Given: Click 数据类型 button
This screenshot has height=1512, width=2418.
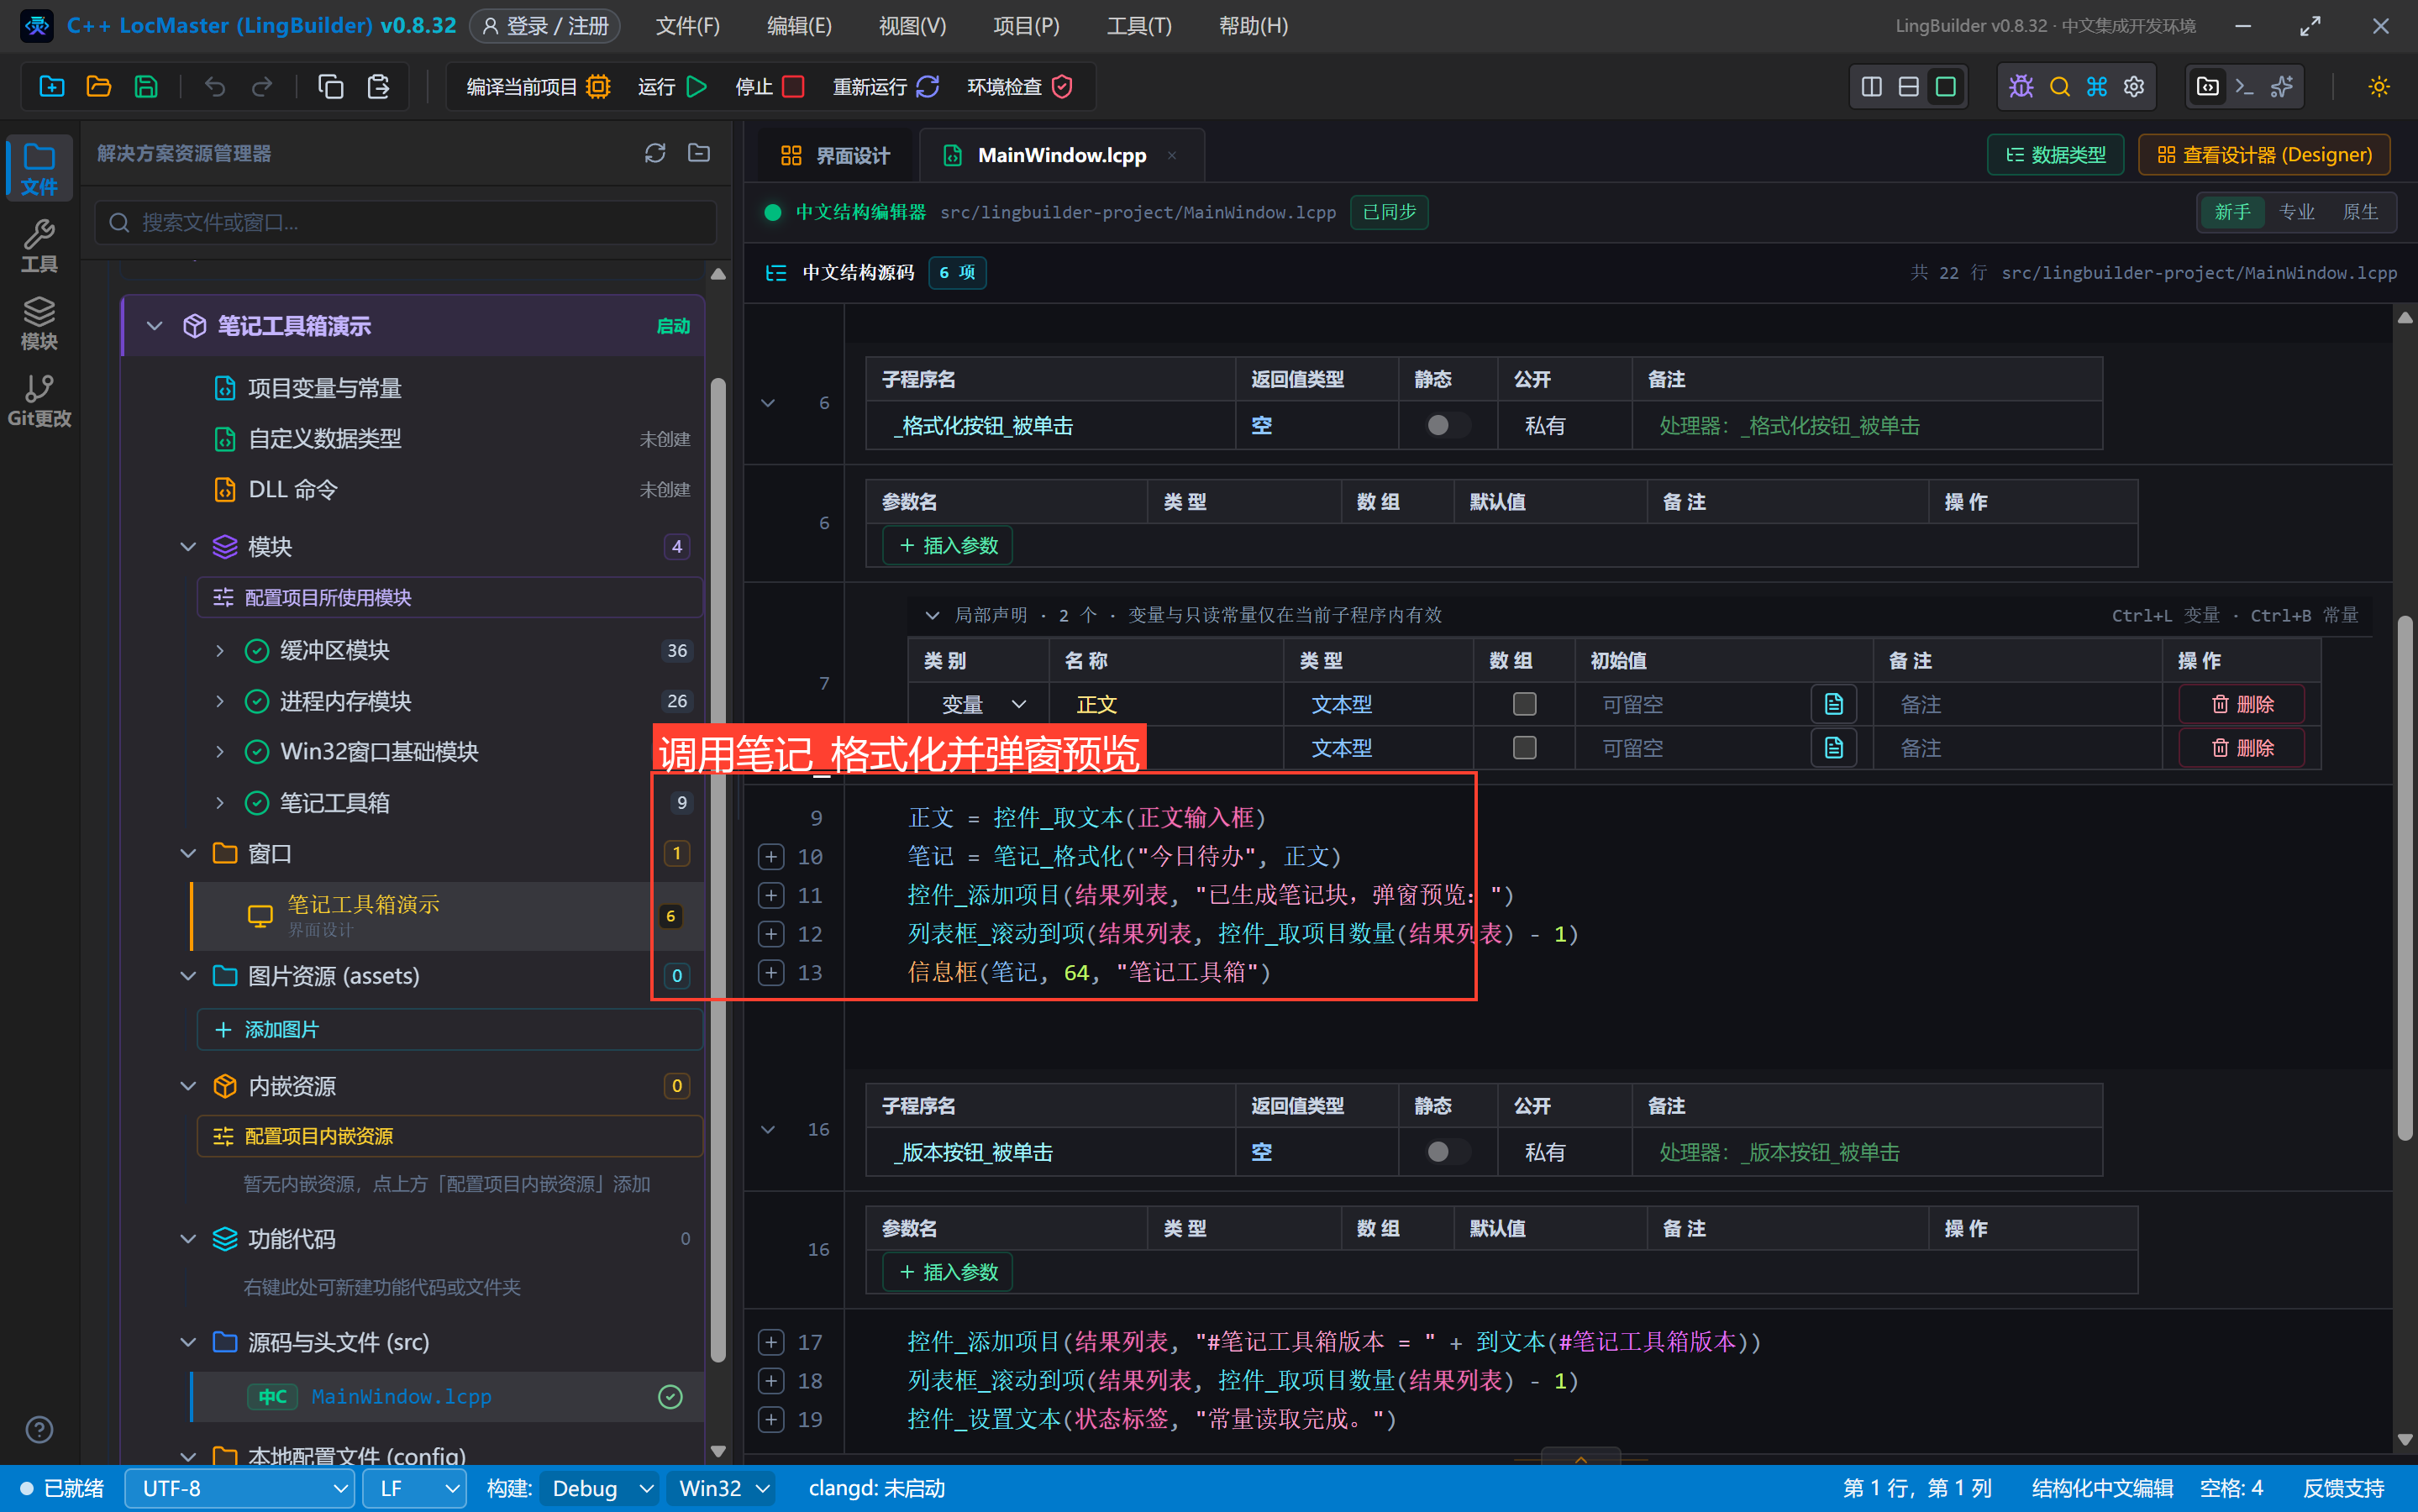Looking at the screenshot, I should tap(2055, 155).
